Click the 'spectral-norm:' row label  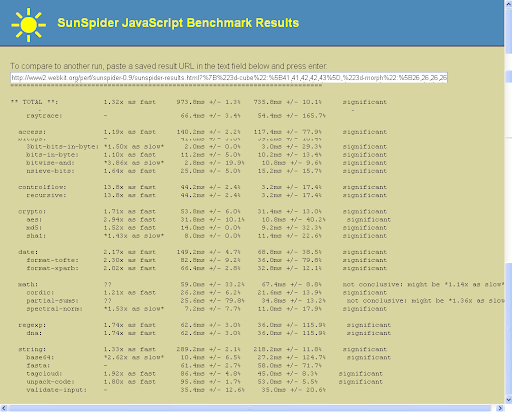pos(54,309)
